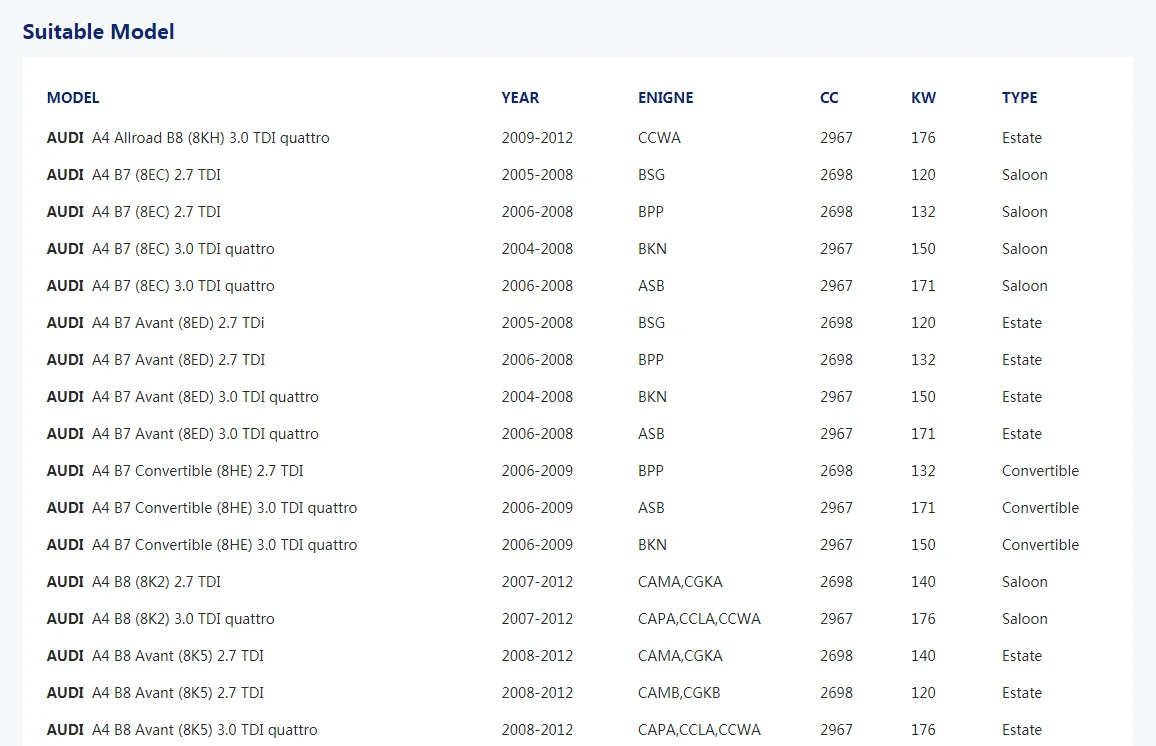
Task: Click BSG engine in the A4 B7 Avant row
Action: (x=651, y=323)
